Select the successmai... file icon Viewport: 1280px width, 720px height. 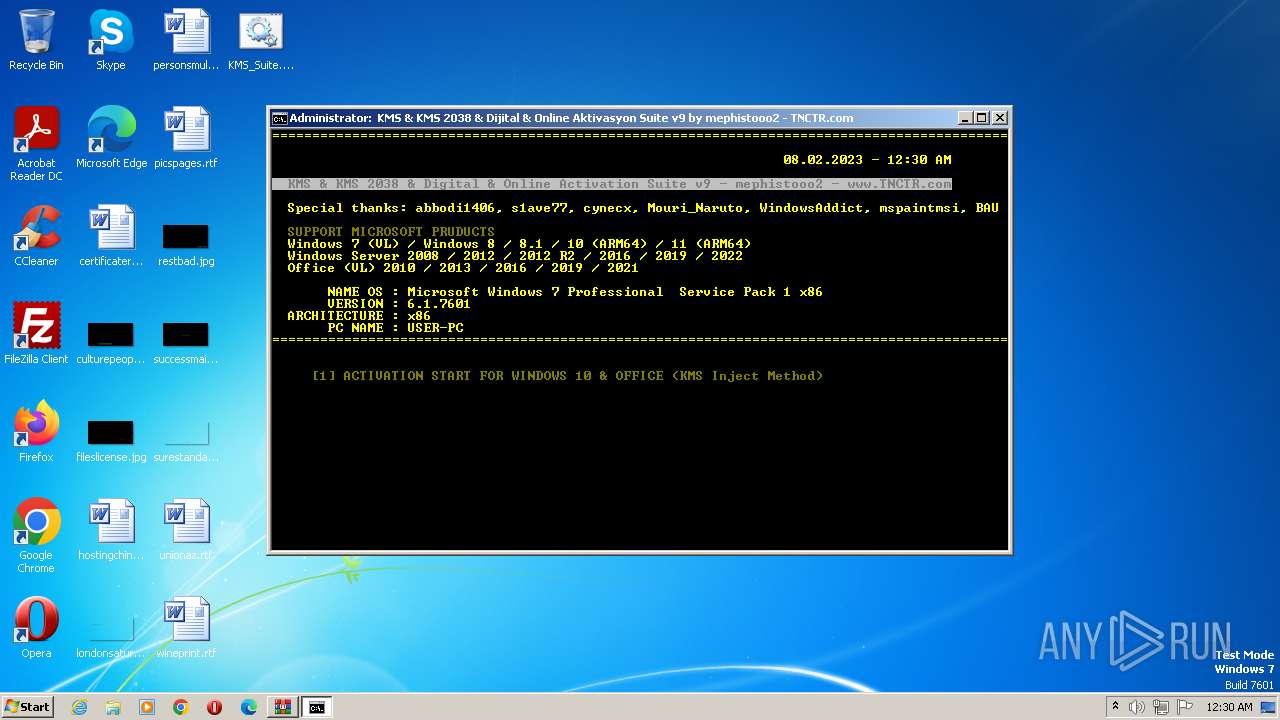(186, 341)
